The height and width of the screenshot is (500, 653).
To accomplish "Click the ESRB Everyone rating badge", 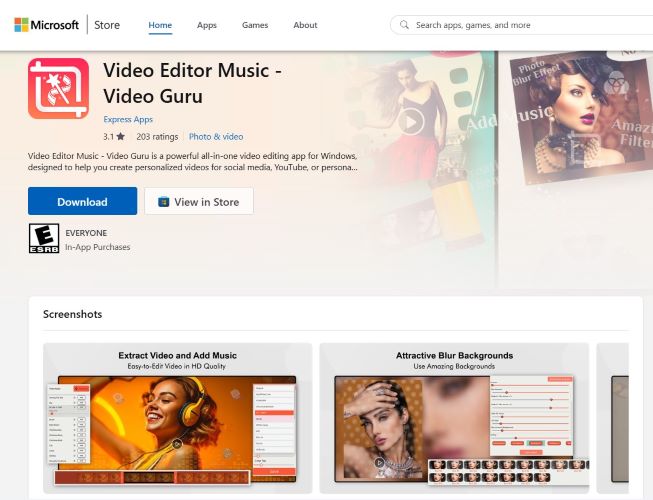I will (x=44, y=238).
